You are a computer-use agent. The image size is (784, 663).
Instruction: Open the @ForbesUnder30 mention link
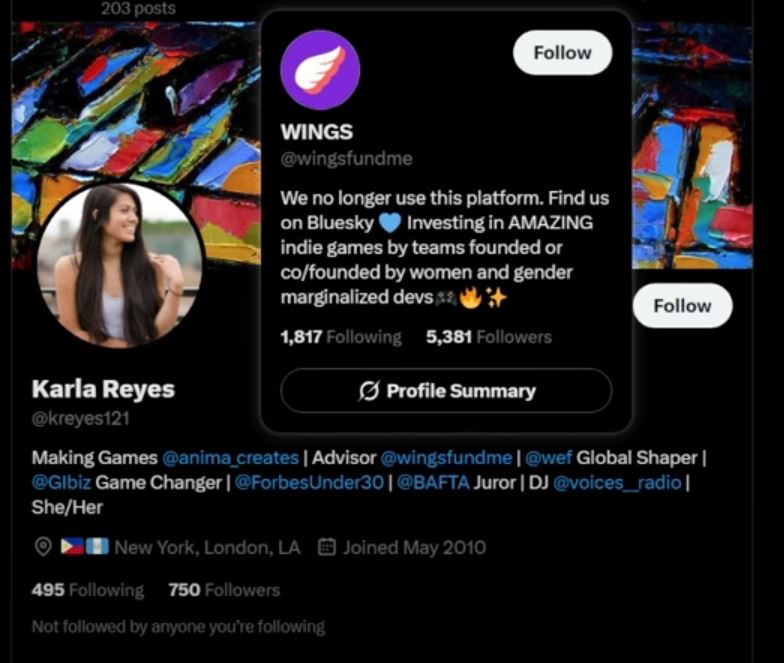[309, 482]
